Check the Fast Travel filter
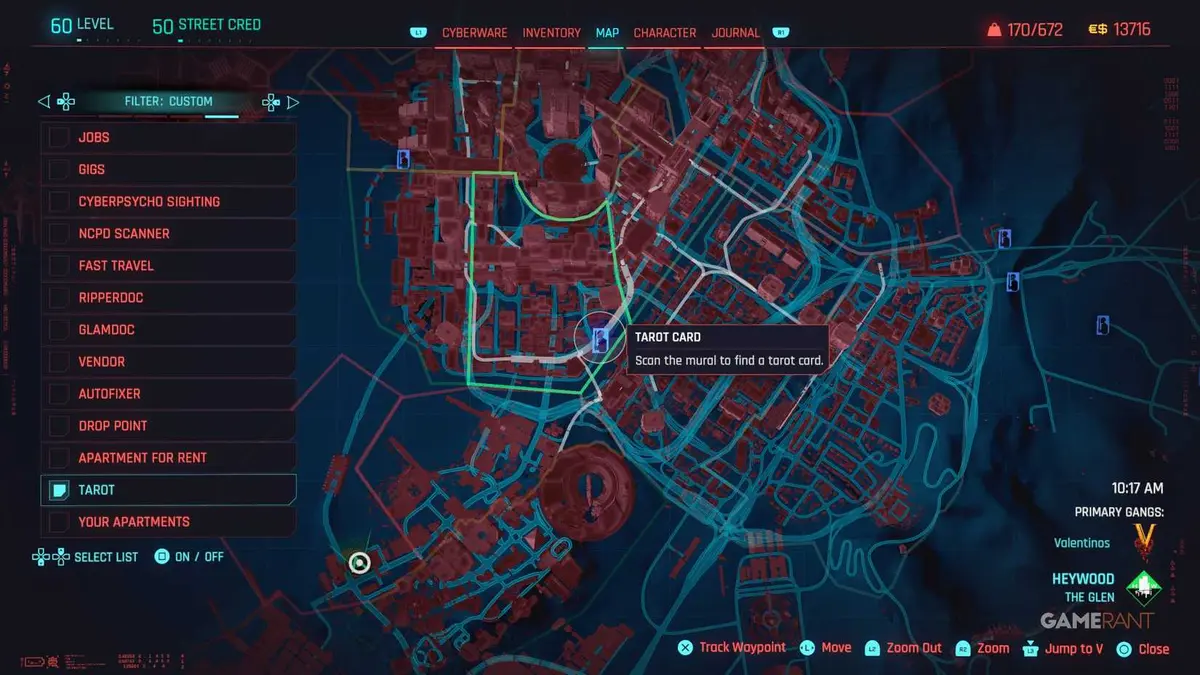This screenshot has height=675, width=1200. (59, 265)
